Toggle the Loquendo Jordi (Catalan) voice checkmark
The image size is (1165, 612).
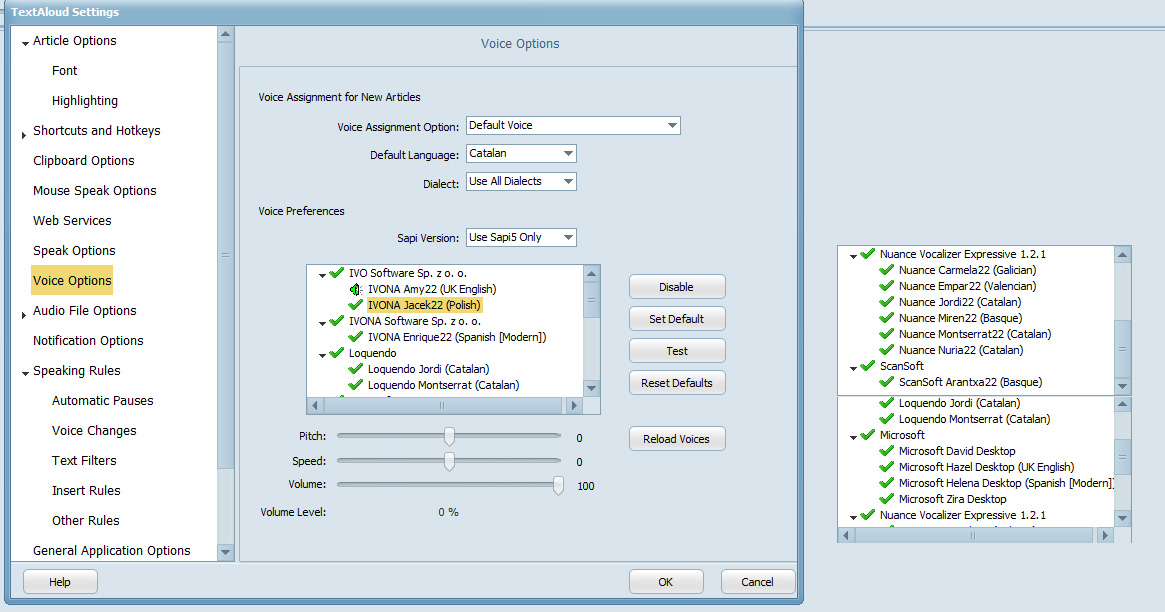pyautogui.click(x=355, y=369)
